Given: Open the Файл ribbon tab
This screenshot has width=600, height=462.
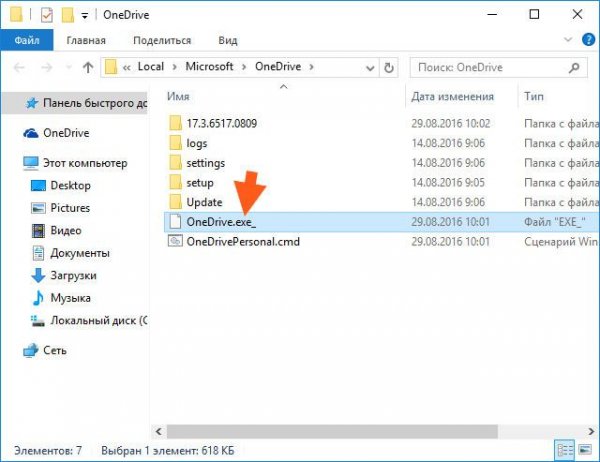Looking at the screenshot, I should pos(27,40).
